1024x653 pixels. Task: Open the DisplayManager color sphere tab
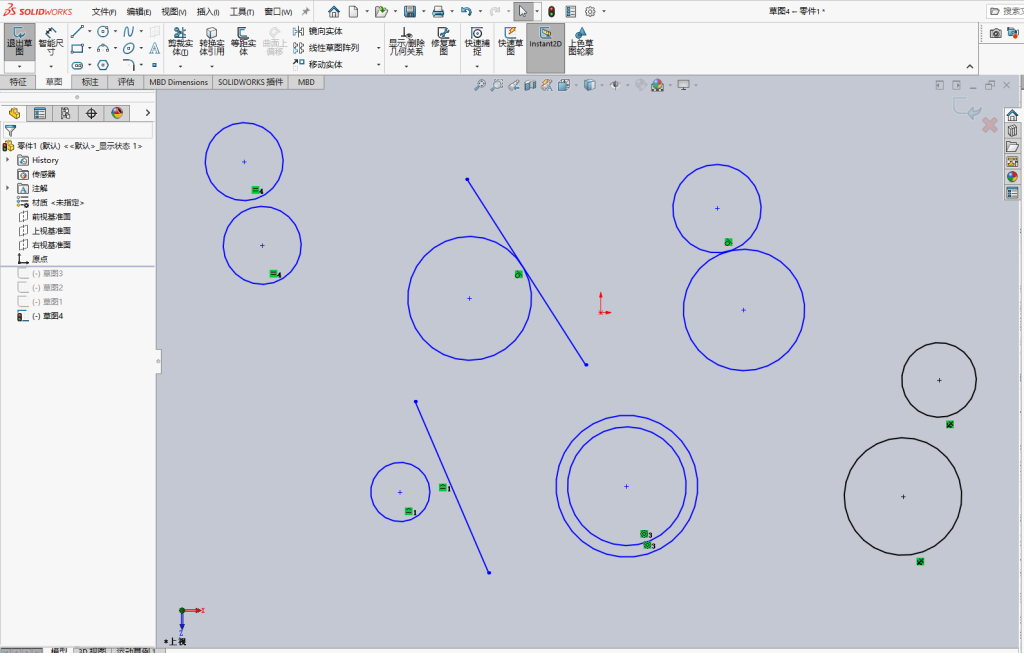point(117,113)
